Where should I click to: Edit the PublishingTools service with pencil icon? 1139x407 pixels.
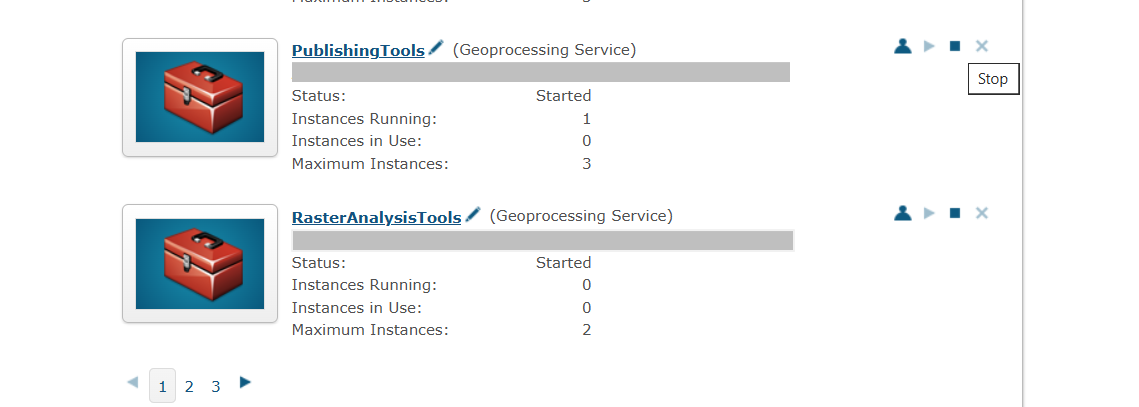coord(436,48)
